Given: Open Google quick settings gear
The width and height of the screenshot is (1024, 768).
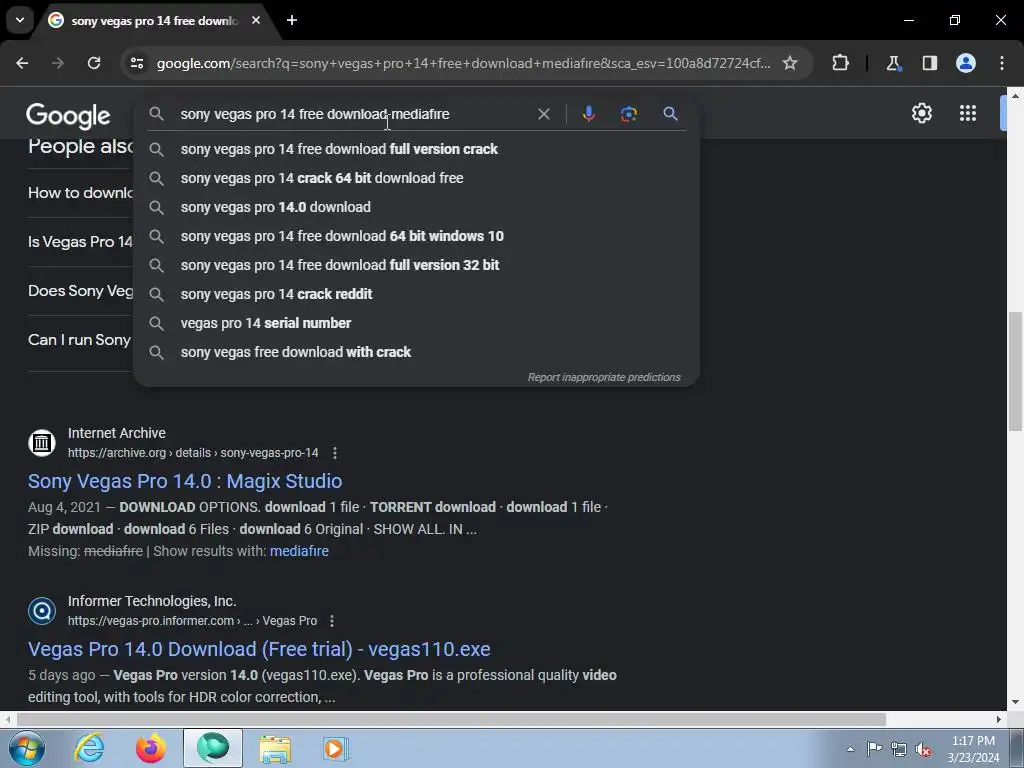Looking at the screenshot, I should point(921,114).
